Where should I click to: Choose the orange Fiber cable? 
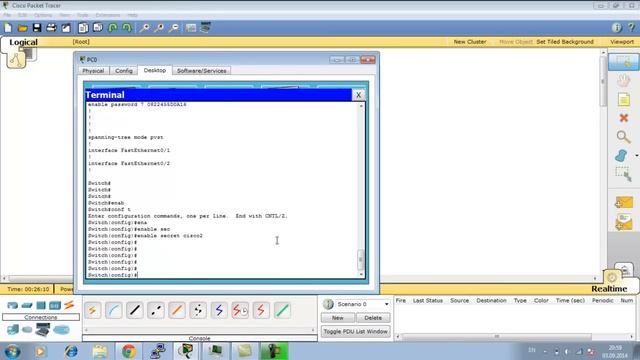click(177, 311)
